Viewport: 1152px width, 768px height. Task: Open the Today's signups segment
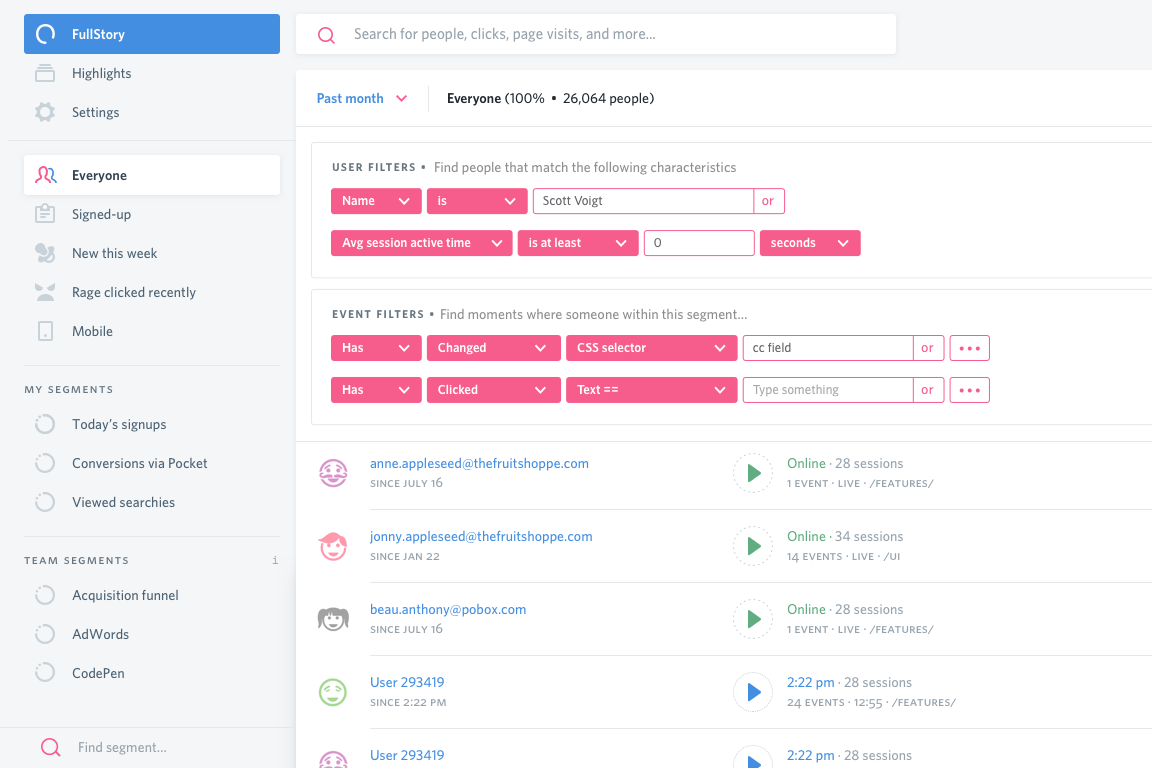click(119, 424)
